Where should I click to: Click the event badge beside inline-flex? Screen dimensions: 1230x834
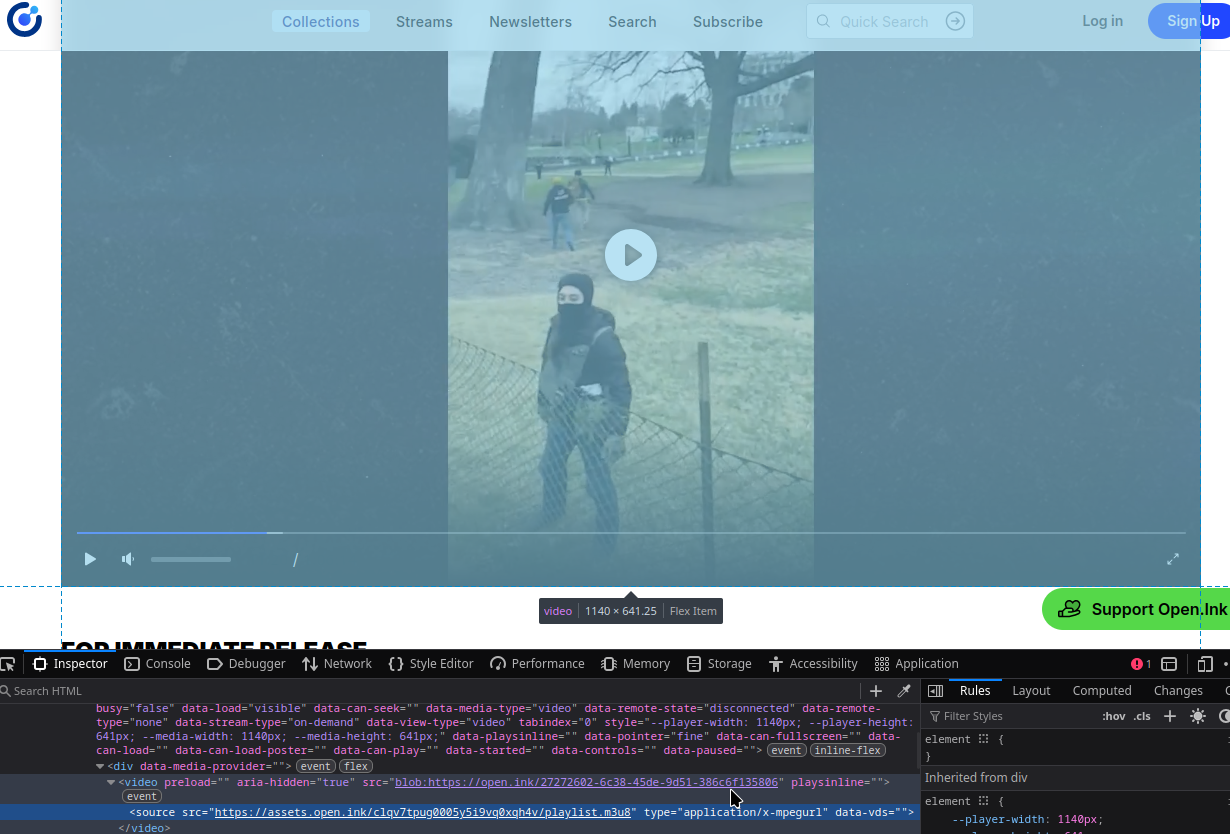pos(786,750)
